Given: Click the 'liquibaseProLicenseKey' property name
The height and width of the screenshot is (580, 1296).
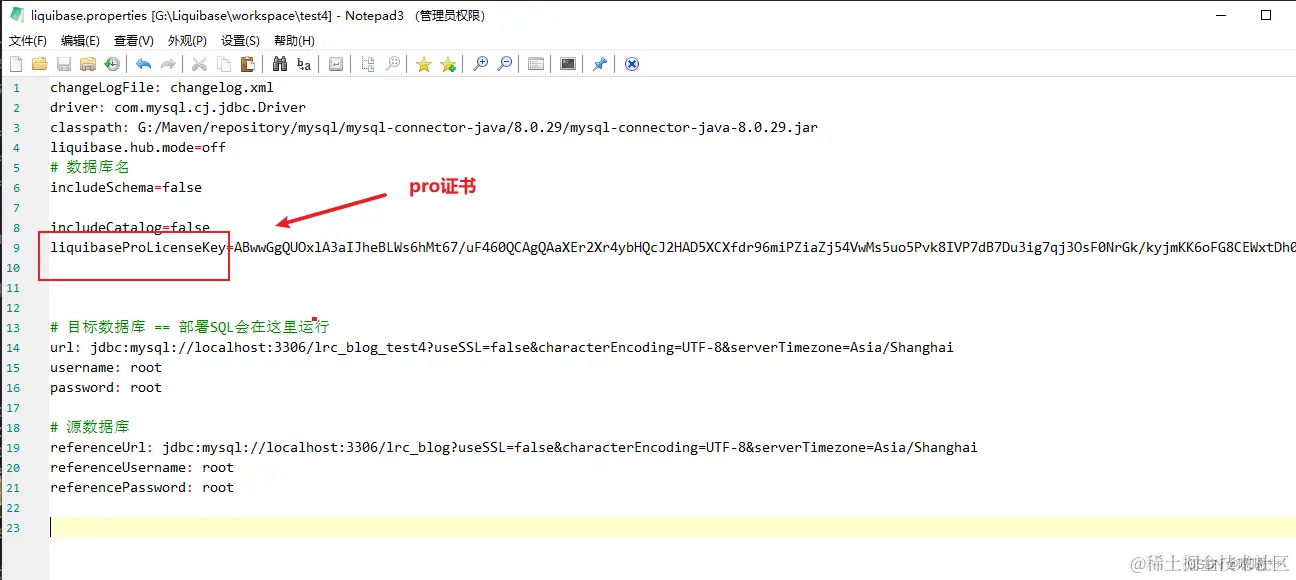Looking at the screenshot, I should [x=138, y=247].
